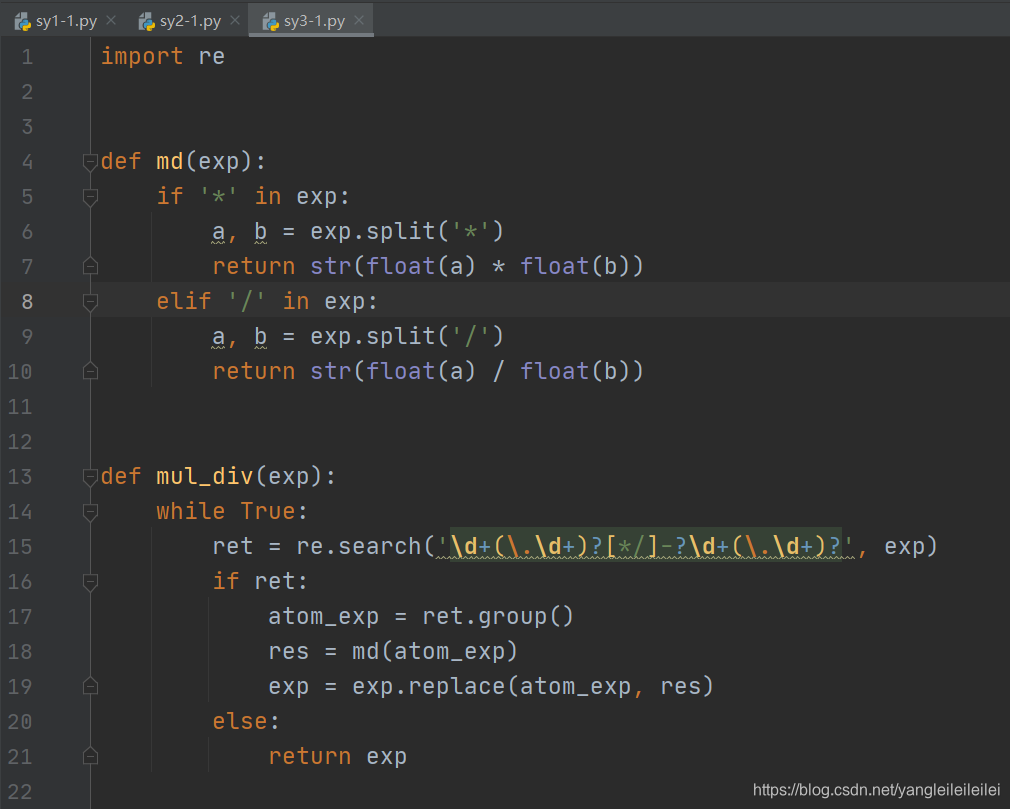Click 'while True:' on line 14
Viewport: 1010px width, 809px height.
click(x=233, y=511)
